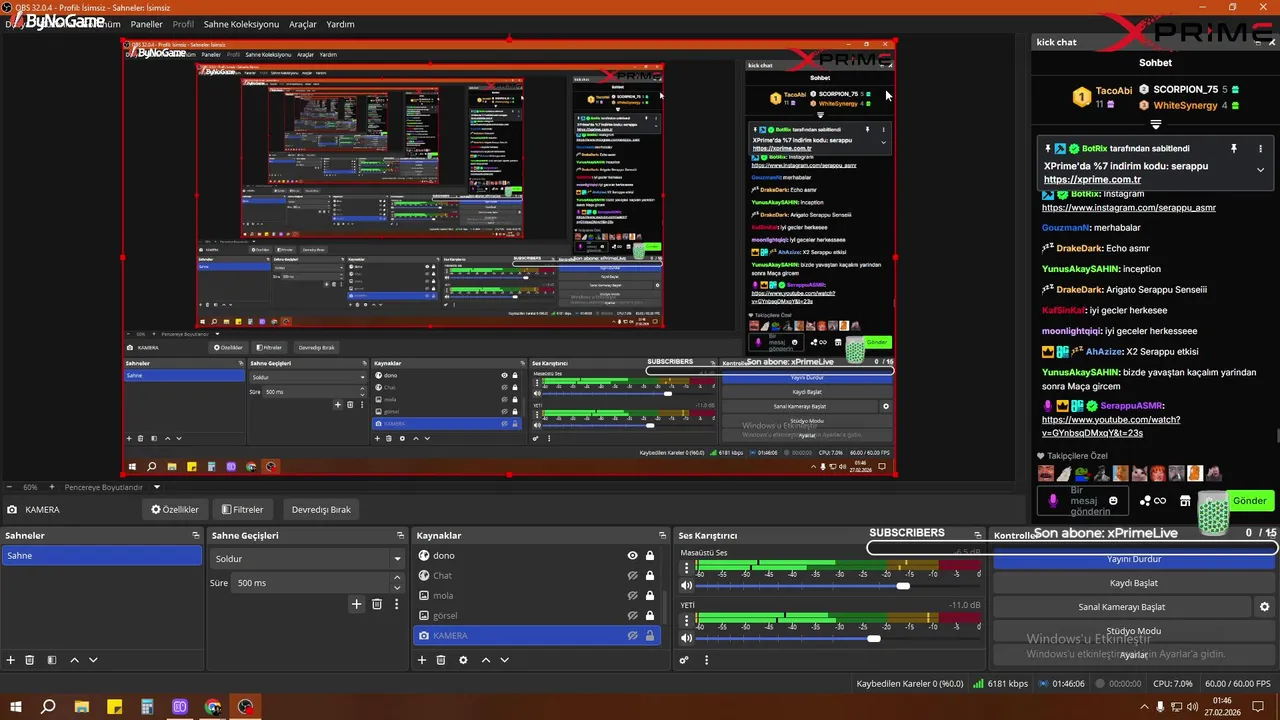Open emoji picker in kick chat input

point(1114,500)
